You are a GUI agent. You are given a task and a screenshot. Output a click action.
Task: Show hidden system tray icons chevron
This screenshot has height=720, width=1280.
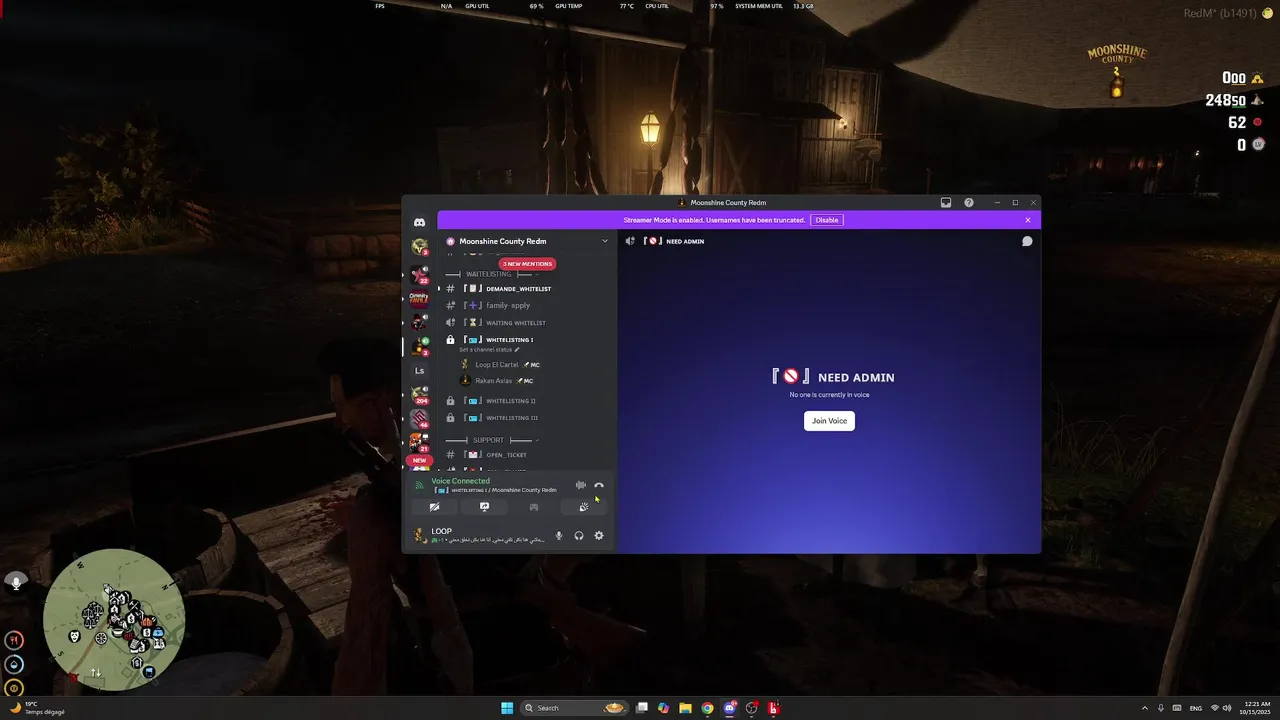[x=1146, y=708]
